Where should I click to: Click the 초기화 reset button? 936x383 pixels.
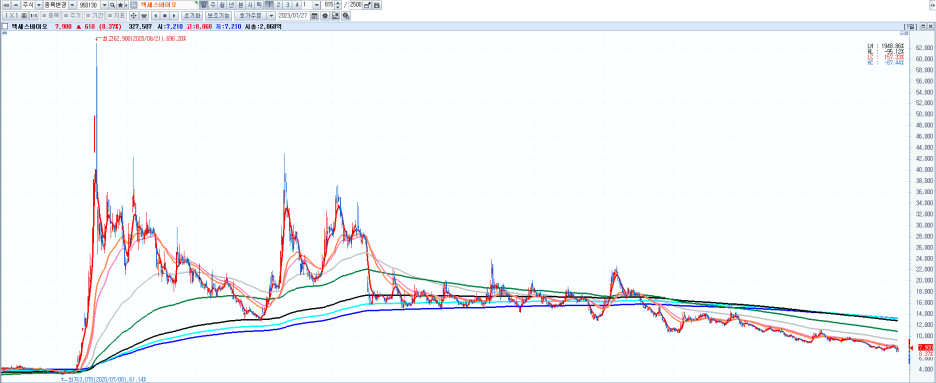192,16
